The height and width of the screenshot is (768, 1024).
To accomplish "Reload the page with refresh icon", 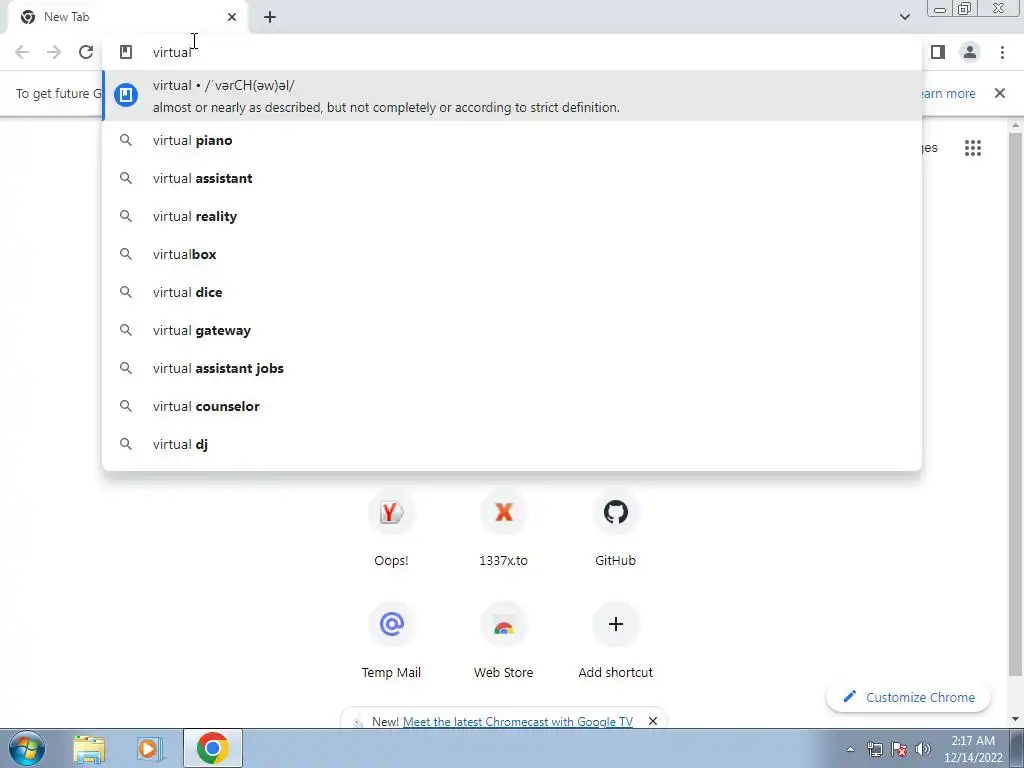I will click(x=86, y=52).
